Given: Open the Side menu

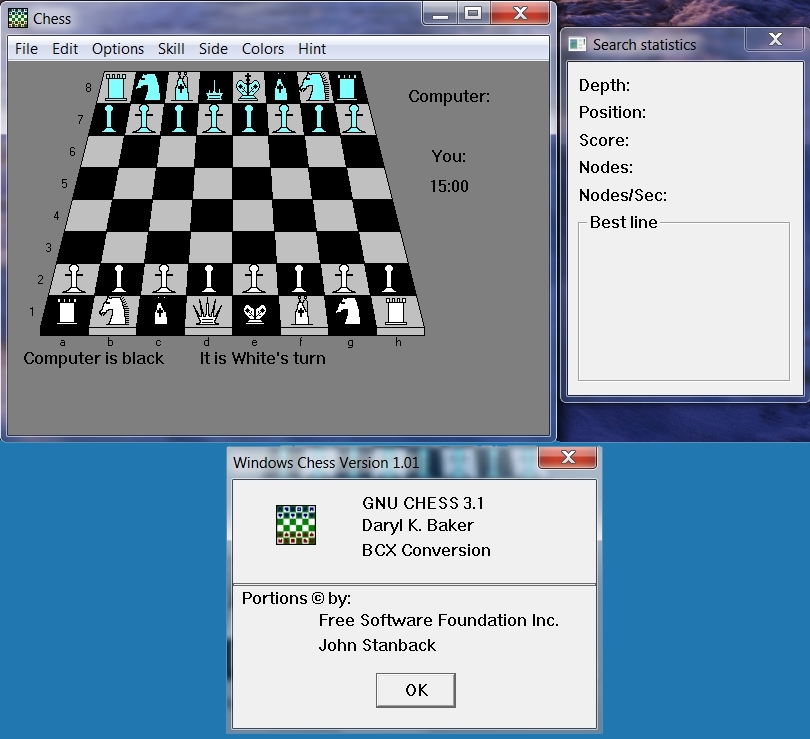Looking at the screenshot, I should [x=213, y=49].
